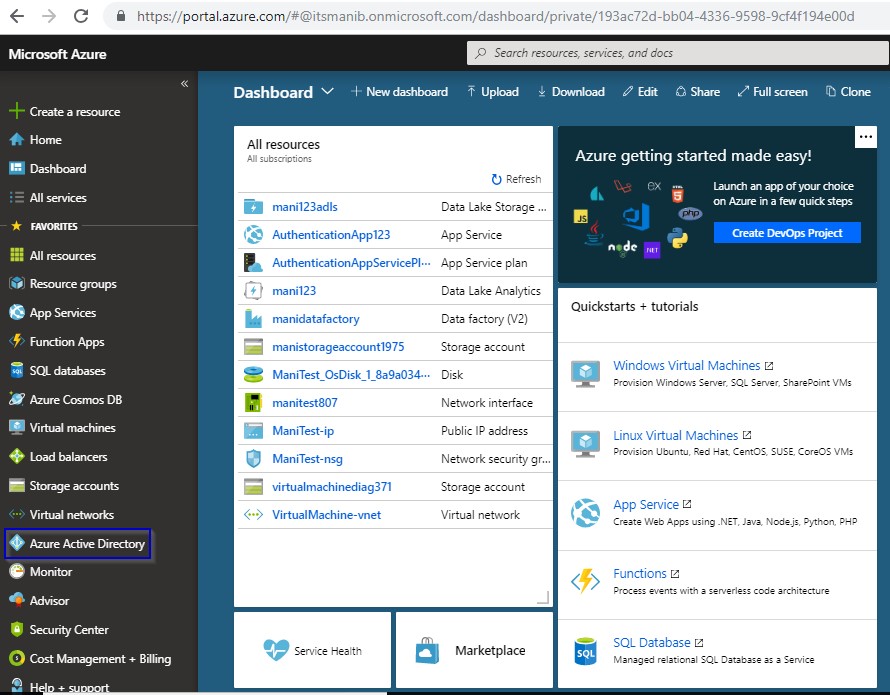Viewport: 890px width, 695px height.
Task: Click the Data factory (V2) type text
Action: pyautogui.click(x=484, y=319)
